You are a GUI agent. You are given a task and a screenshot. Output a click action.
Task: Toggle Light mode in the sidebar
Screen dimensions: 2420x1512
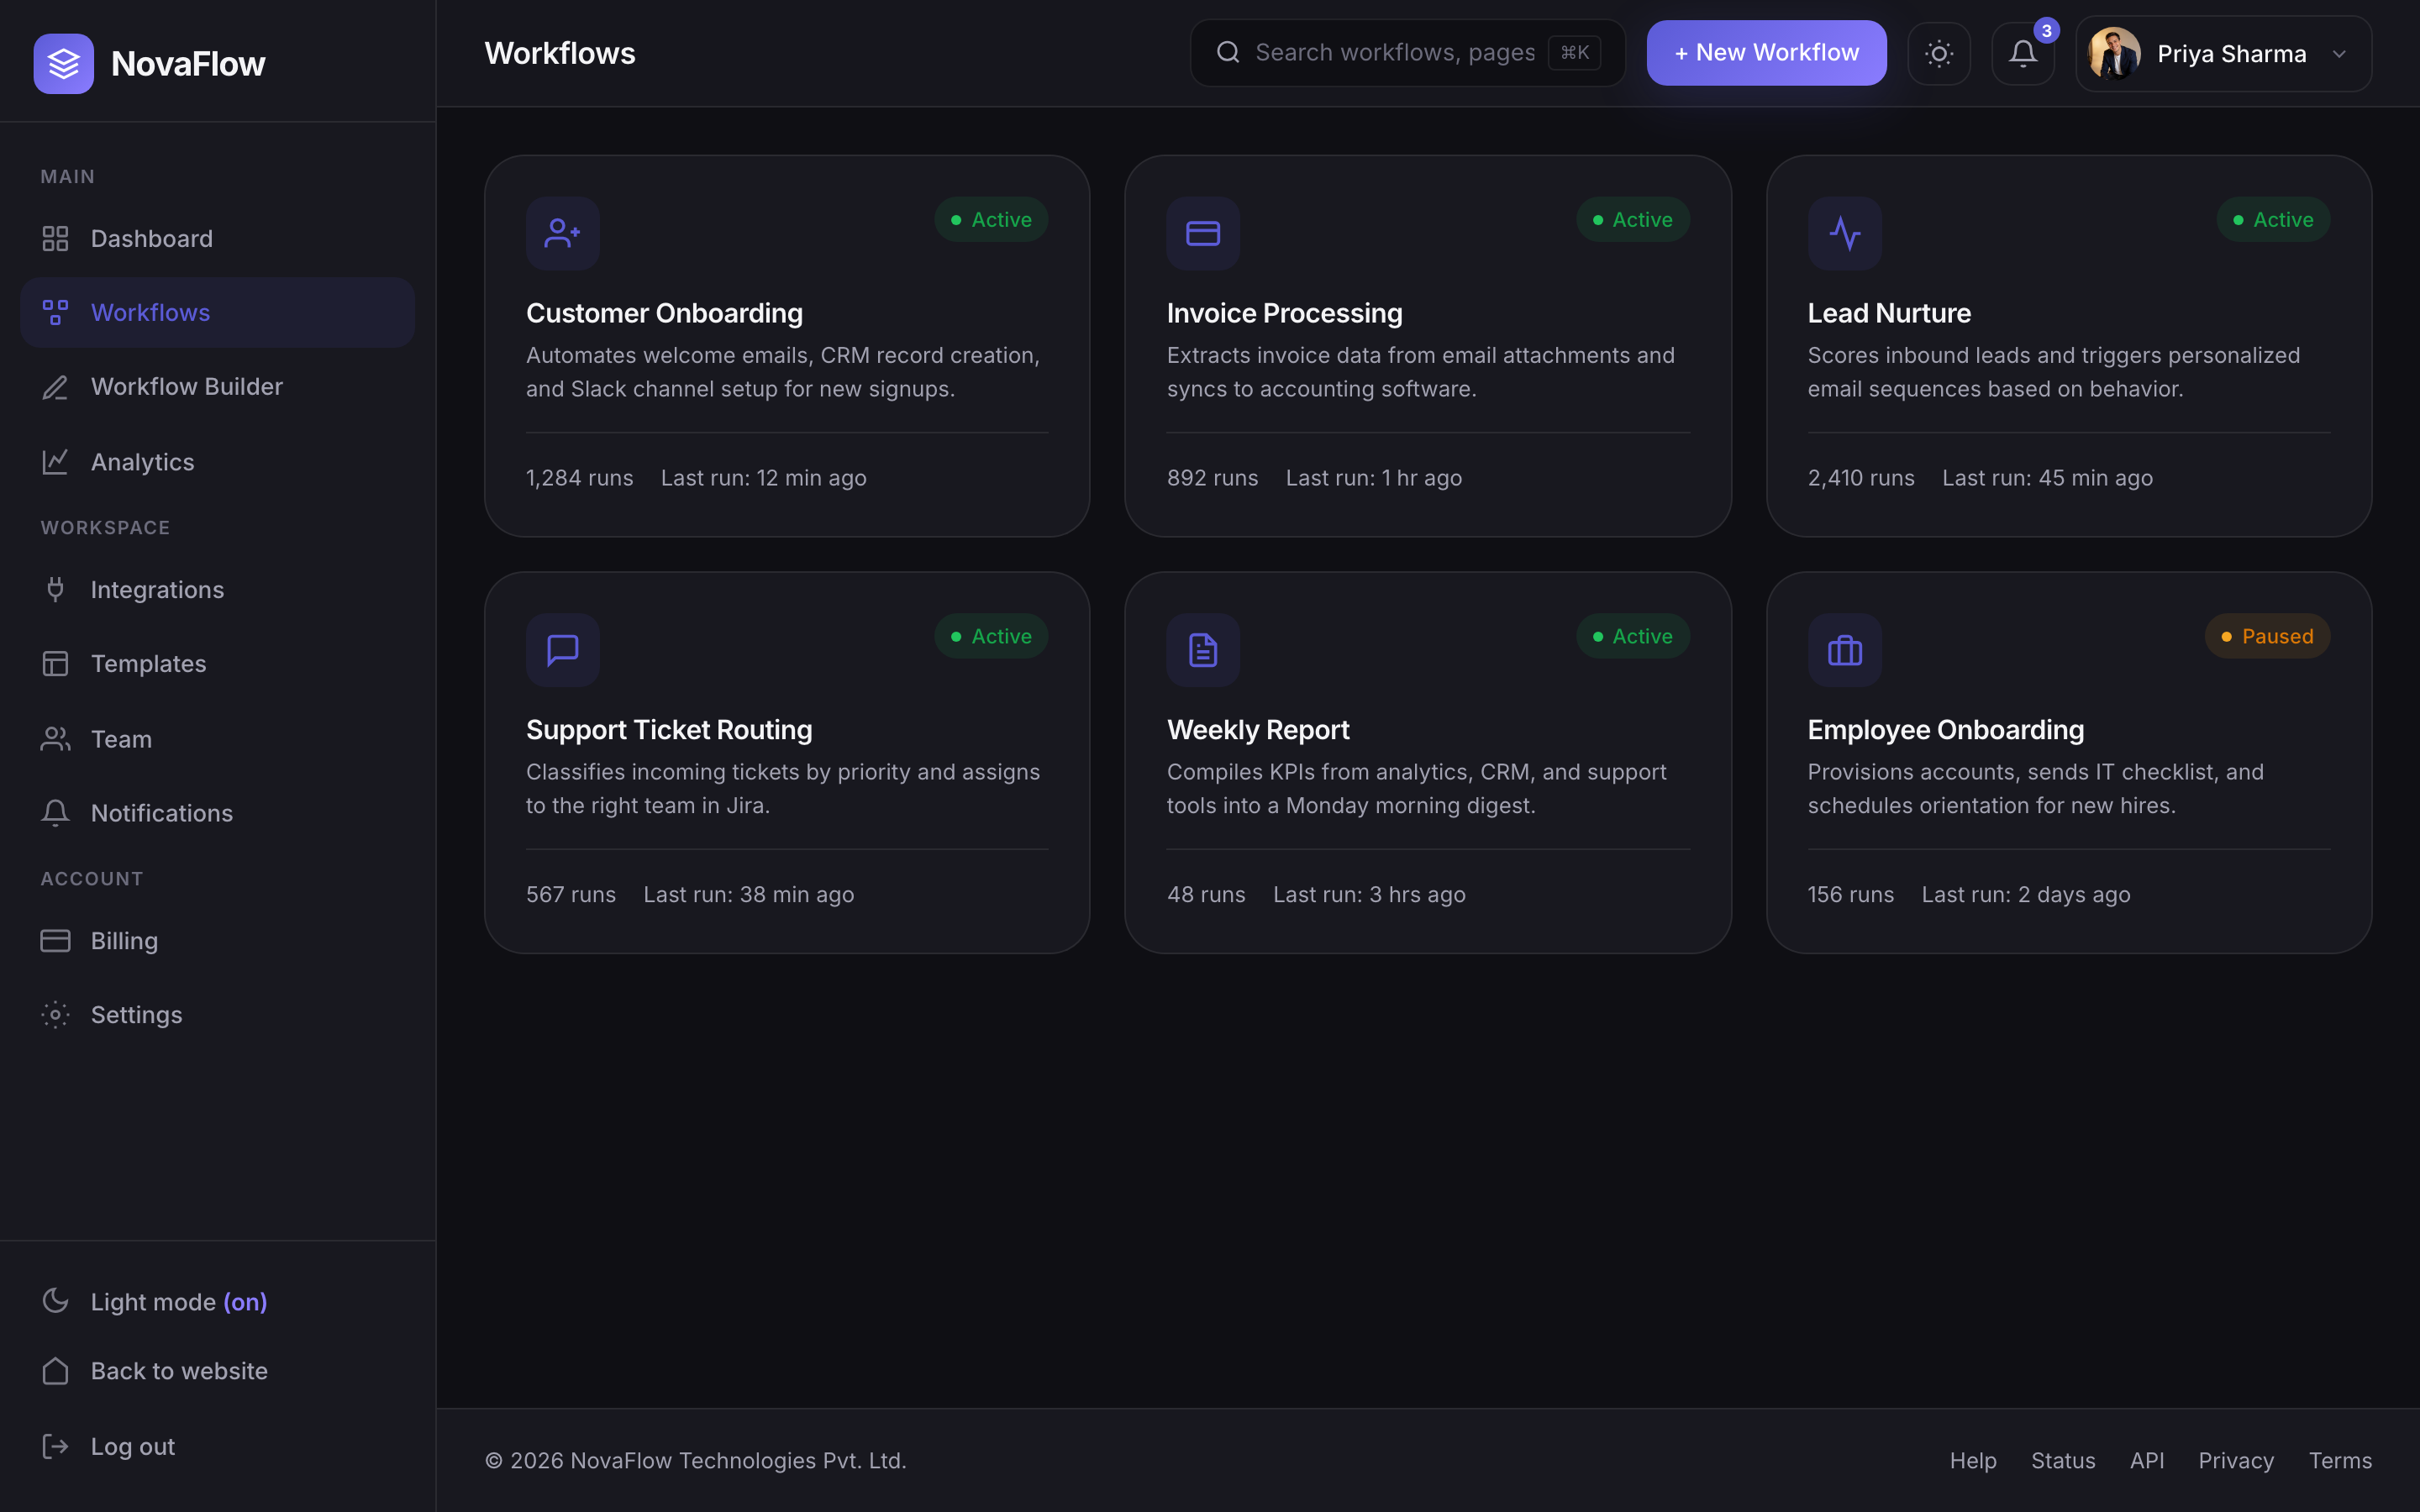point(217,1301)
